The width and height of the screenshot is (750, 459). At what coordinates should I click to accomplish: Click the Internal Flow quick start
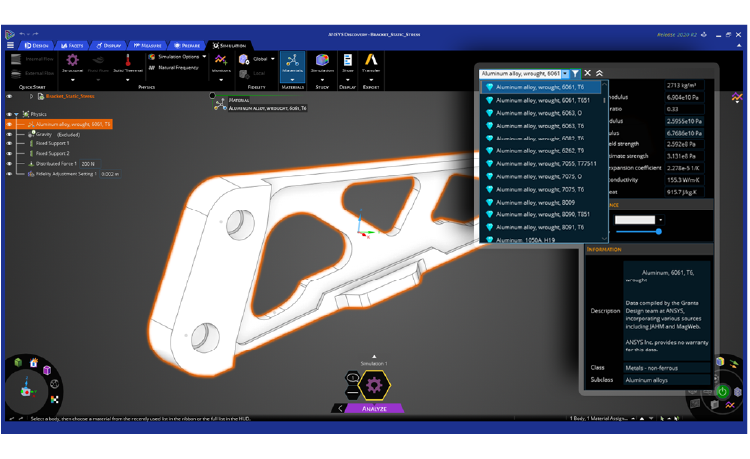[x=33, y=59]
